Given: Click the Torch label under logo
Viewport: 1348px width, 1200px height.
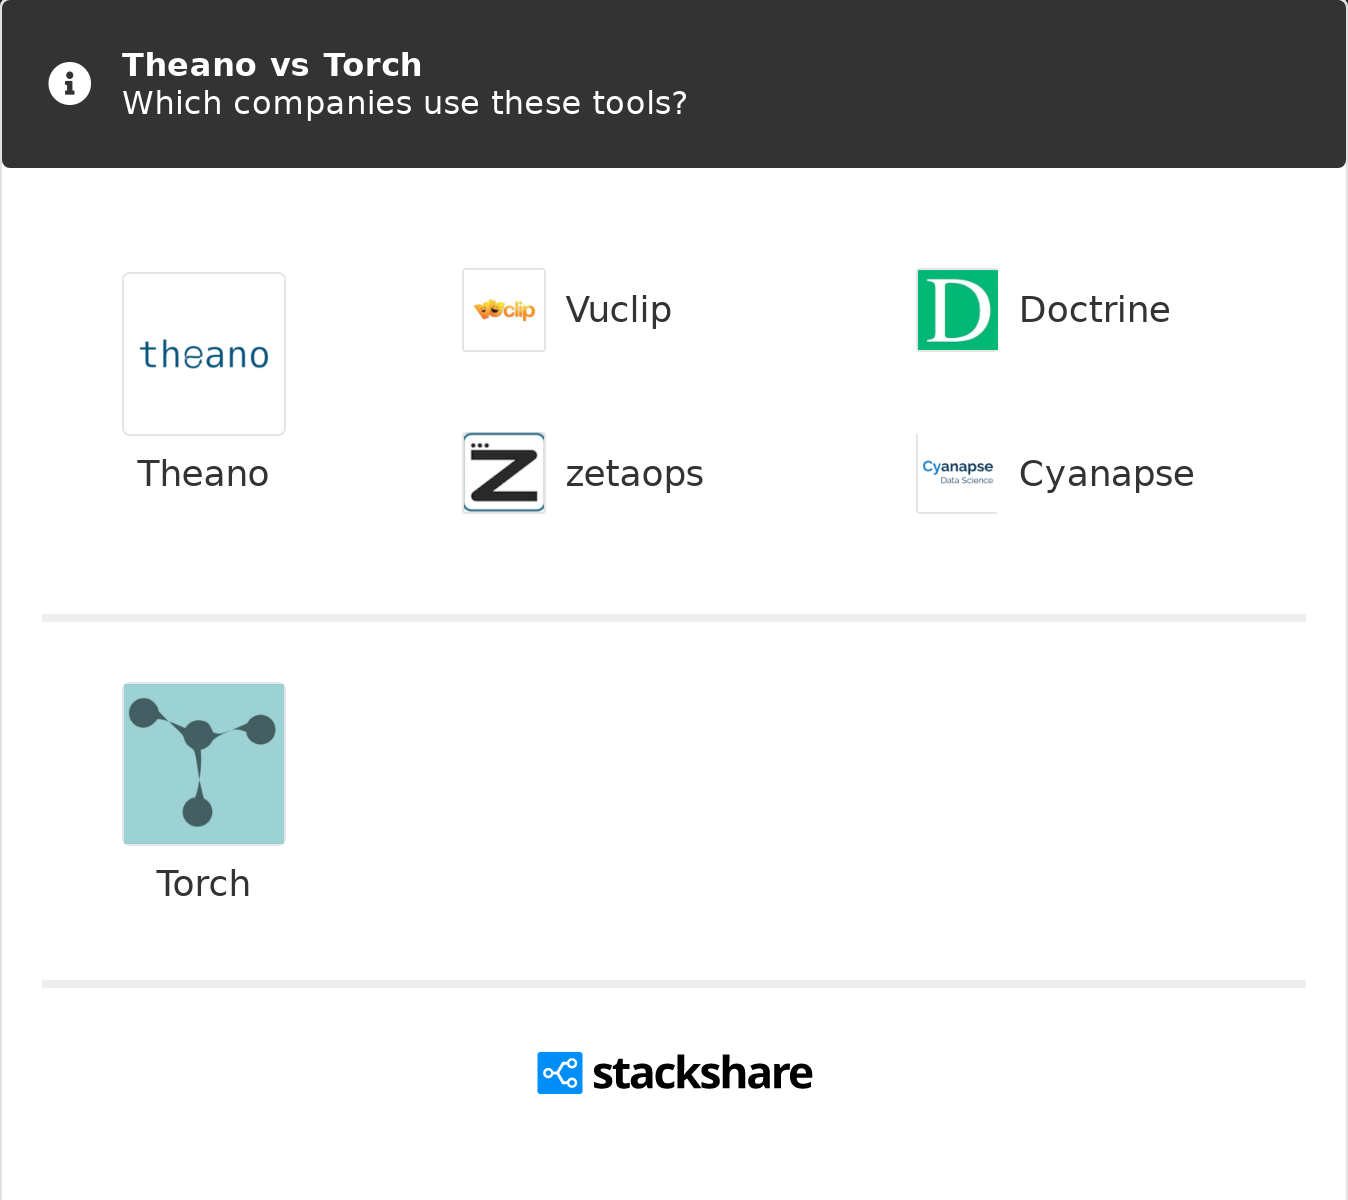Looking at the screenshot, I should coord(203,884).
